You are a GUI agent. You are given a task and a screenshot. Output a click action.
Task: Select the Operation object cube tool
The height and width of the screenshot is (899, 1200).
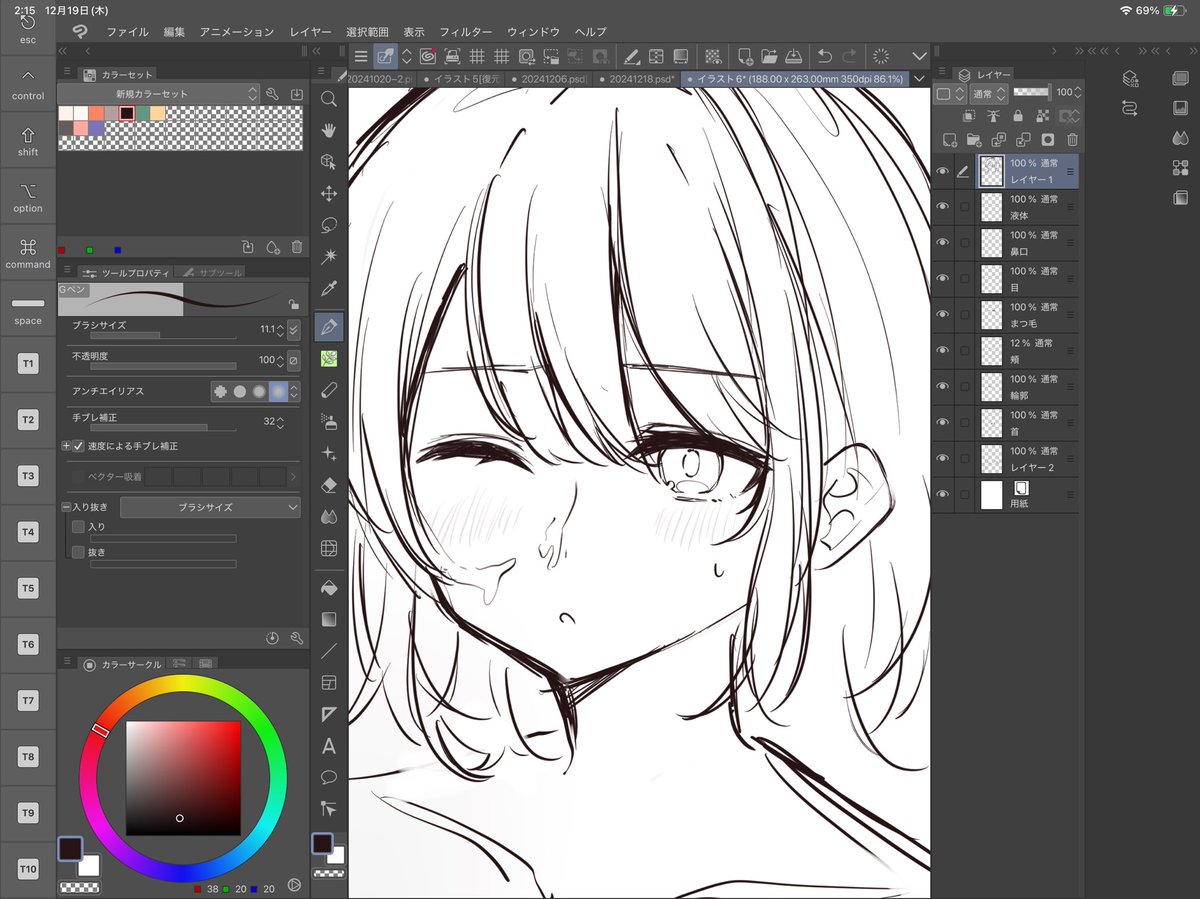328,161
